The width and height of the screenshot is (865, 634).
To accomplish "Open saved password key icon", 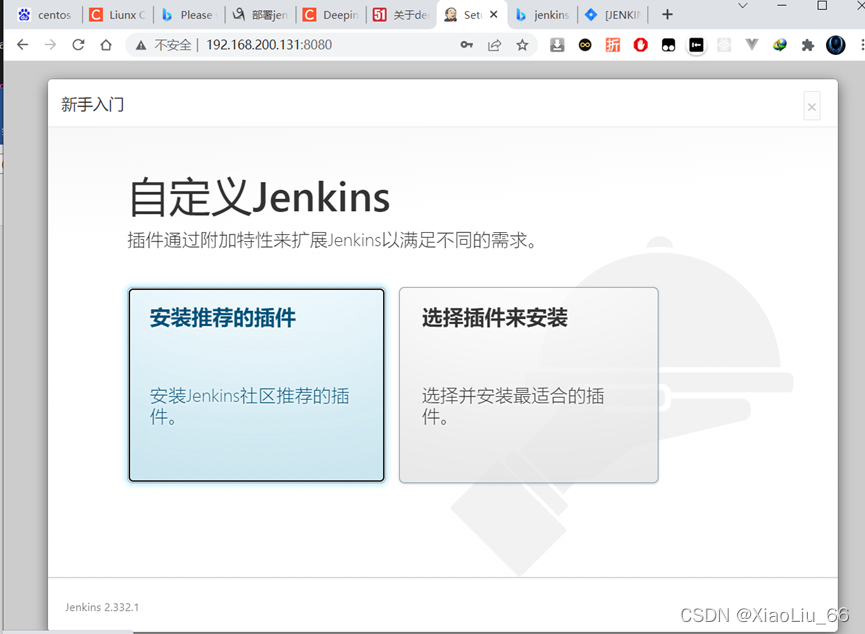I will click(467, 45).
